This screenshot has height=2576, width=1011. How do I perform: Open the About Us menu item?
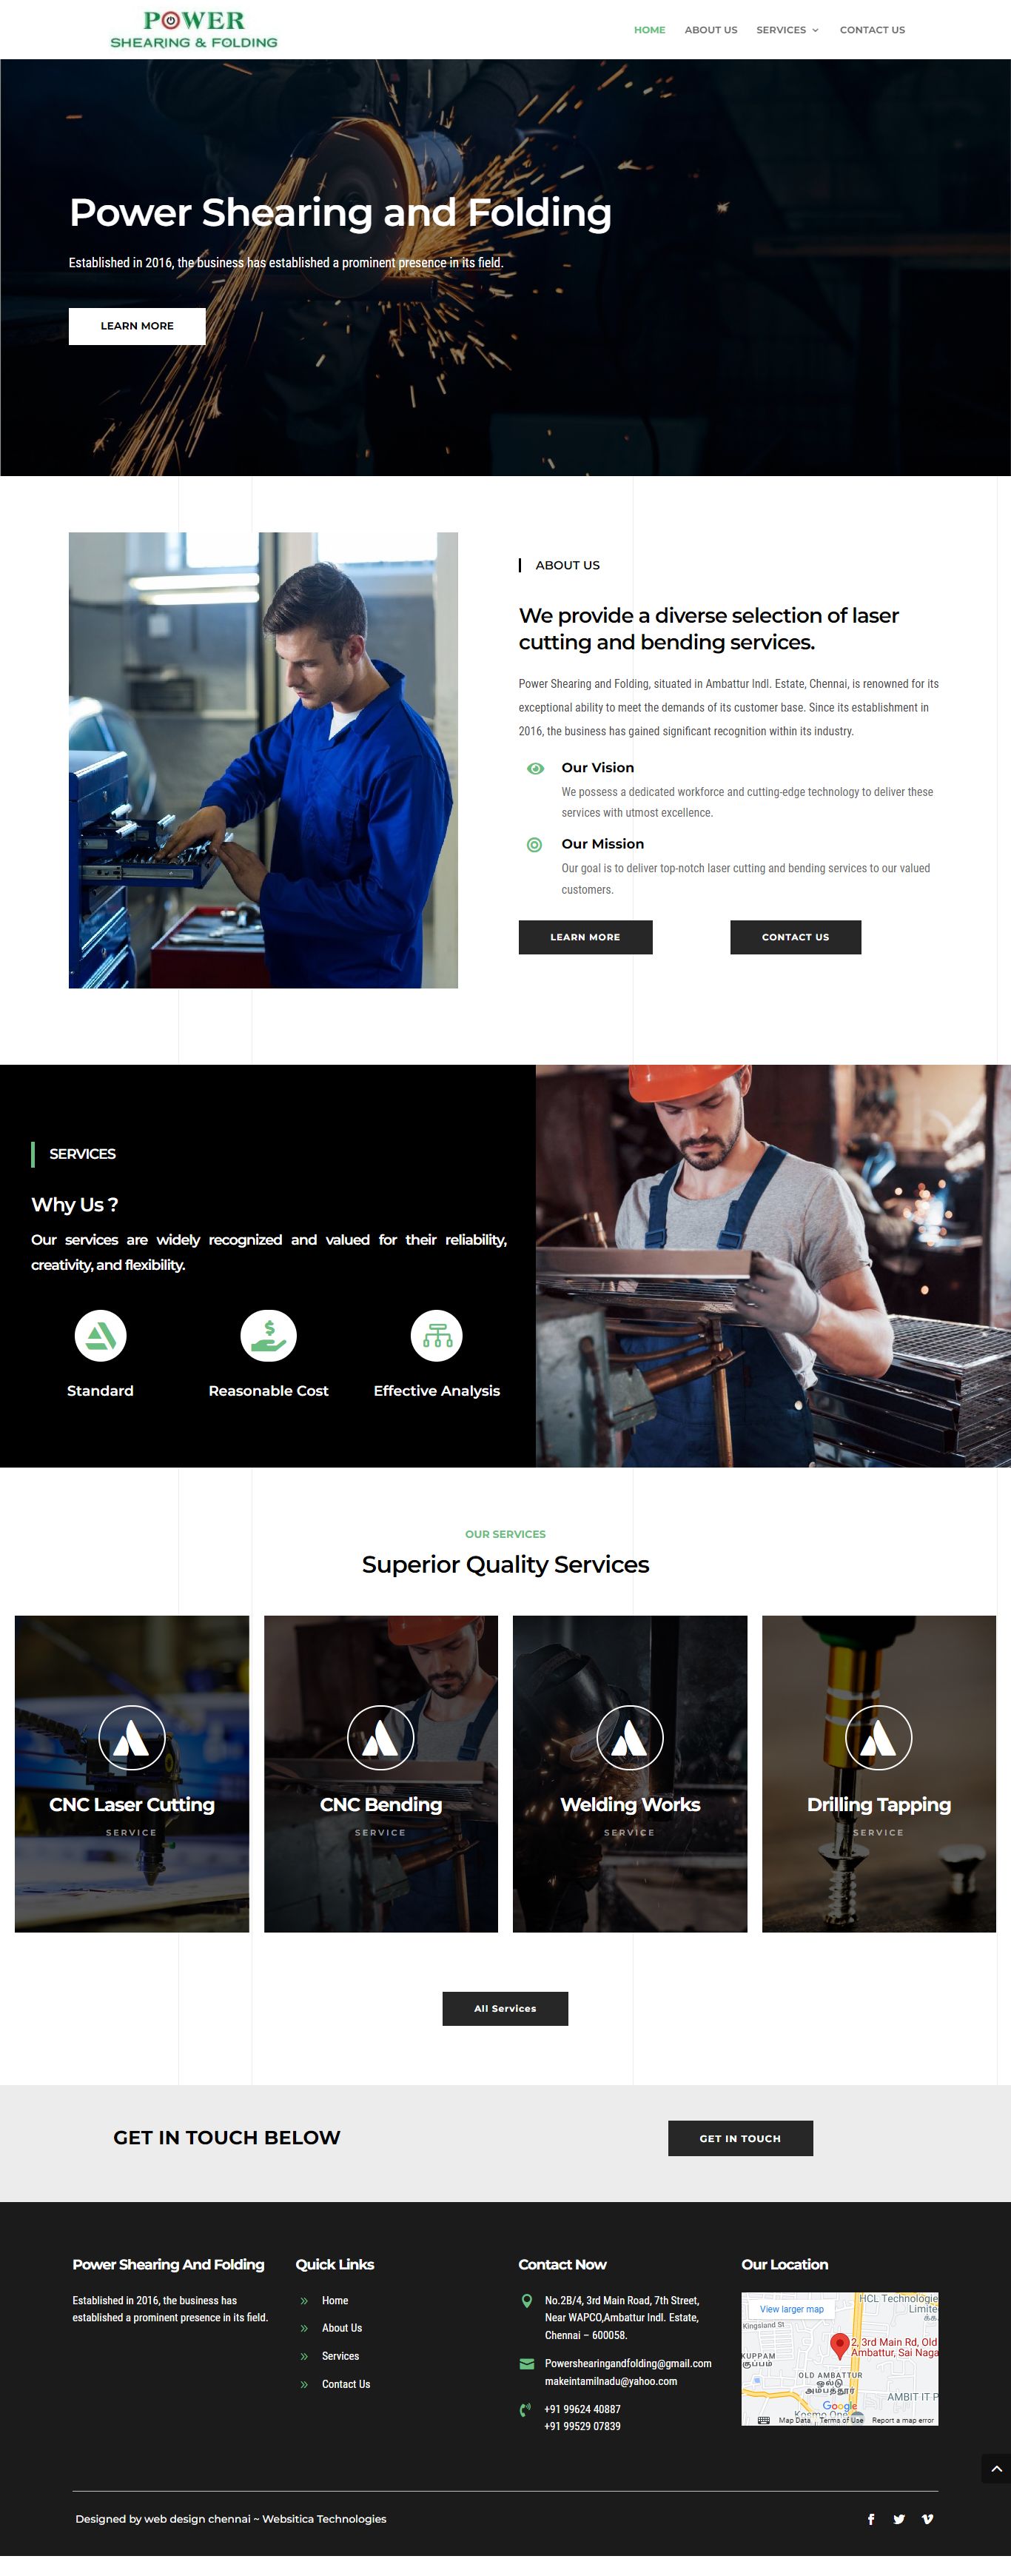711,30
